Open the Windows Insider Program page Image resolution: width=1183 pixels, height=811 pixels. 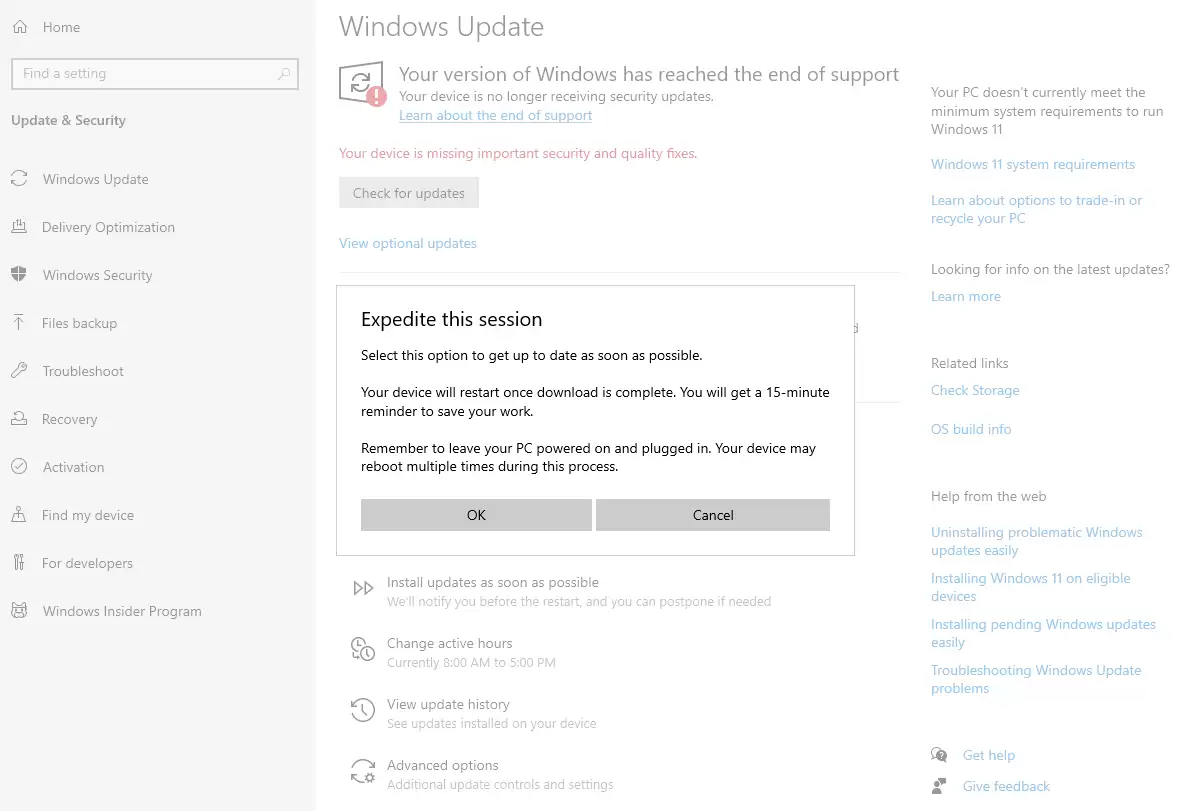point(121,611)
